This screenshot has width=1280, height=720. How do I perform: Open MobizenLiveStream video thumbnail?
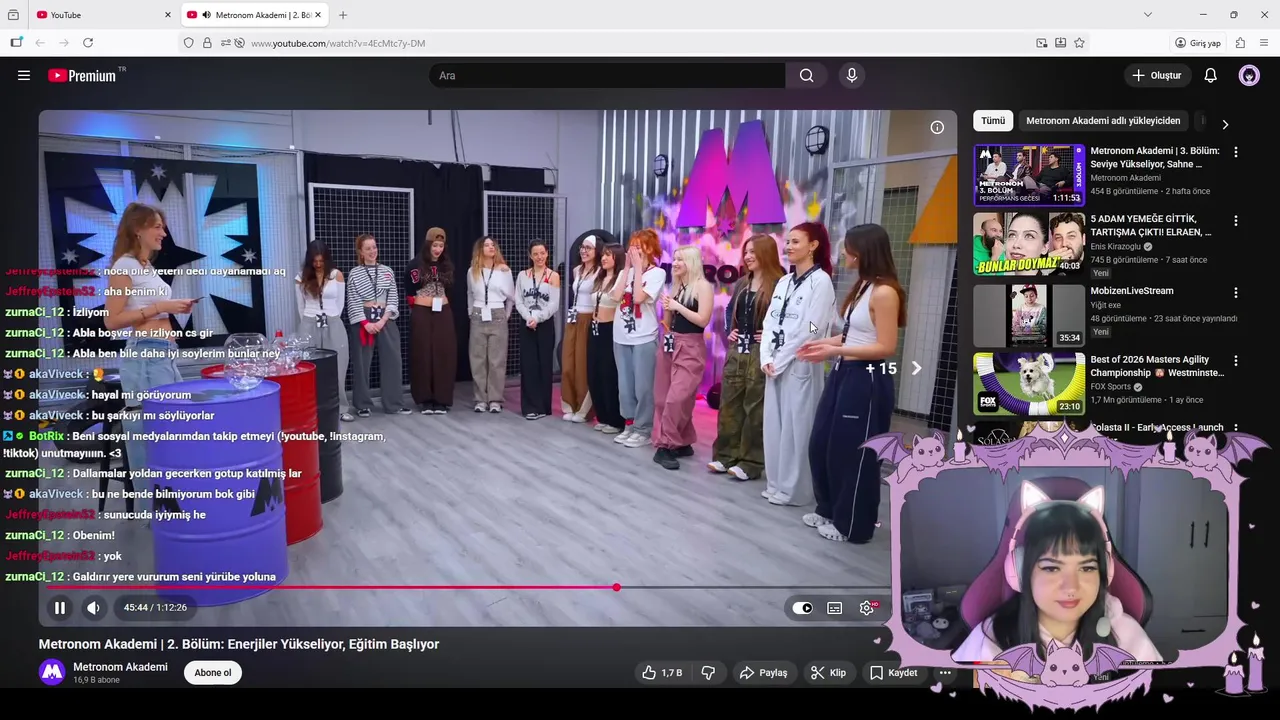click(x=1029, y=315)
